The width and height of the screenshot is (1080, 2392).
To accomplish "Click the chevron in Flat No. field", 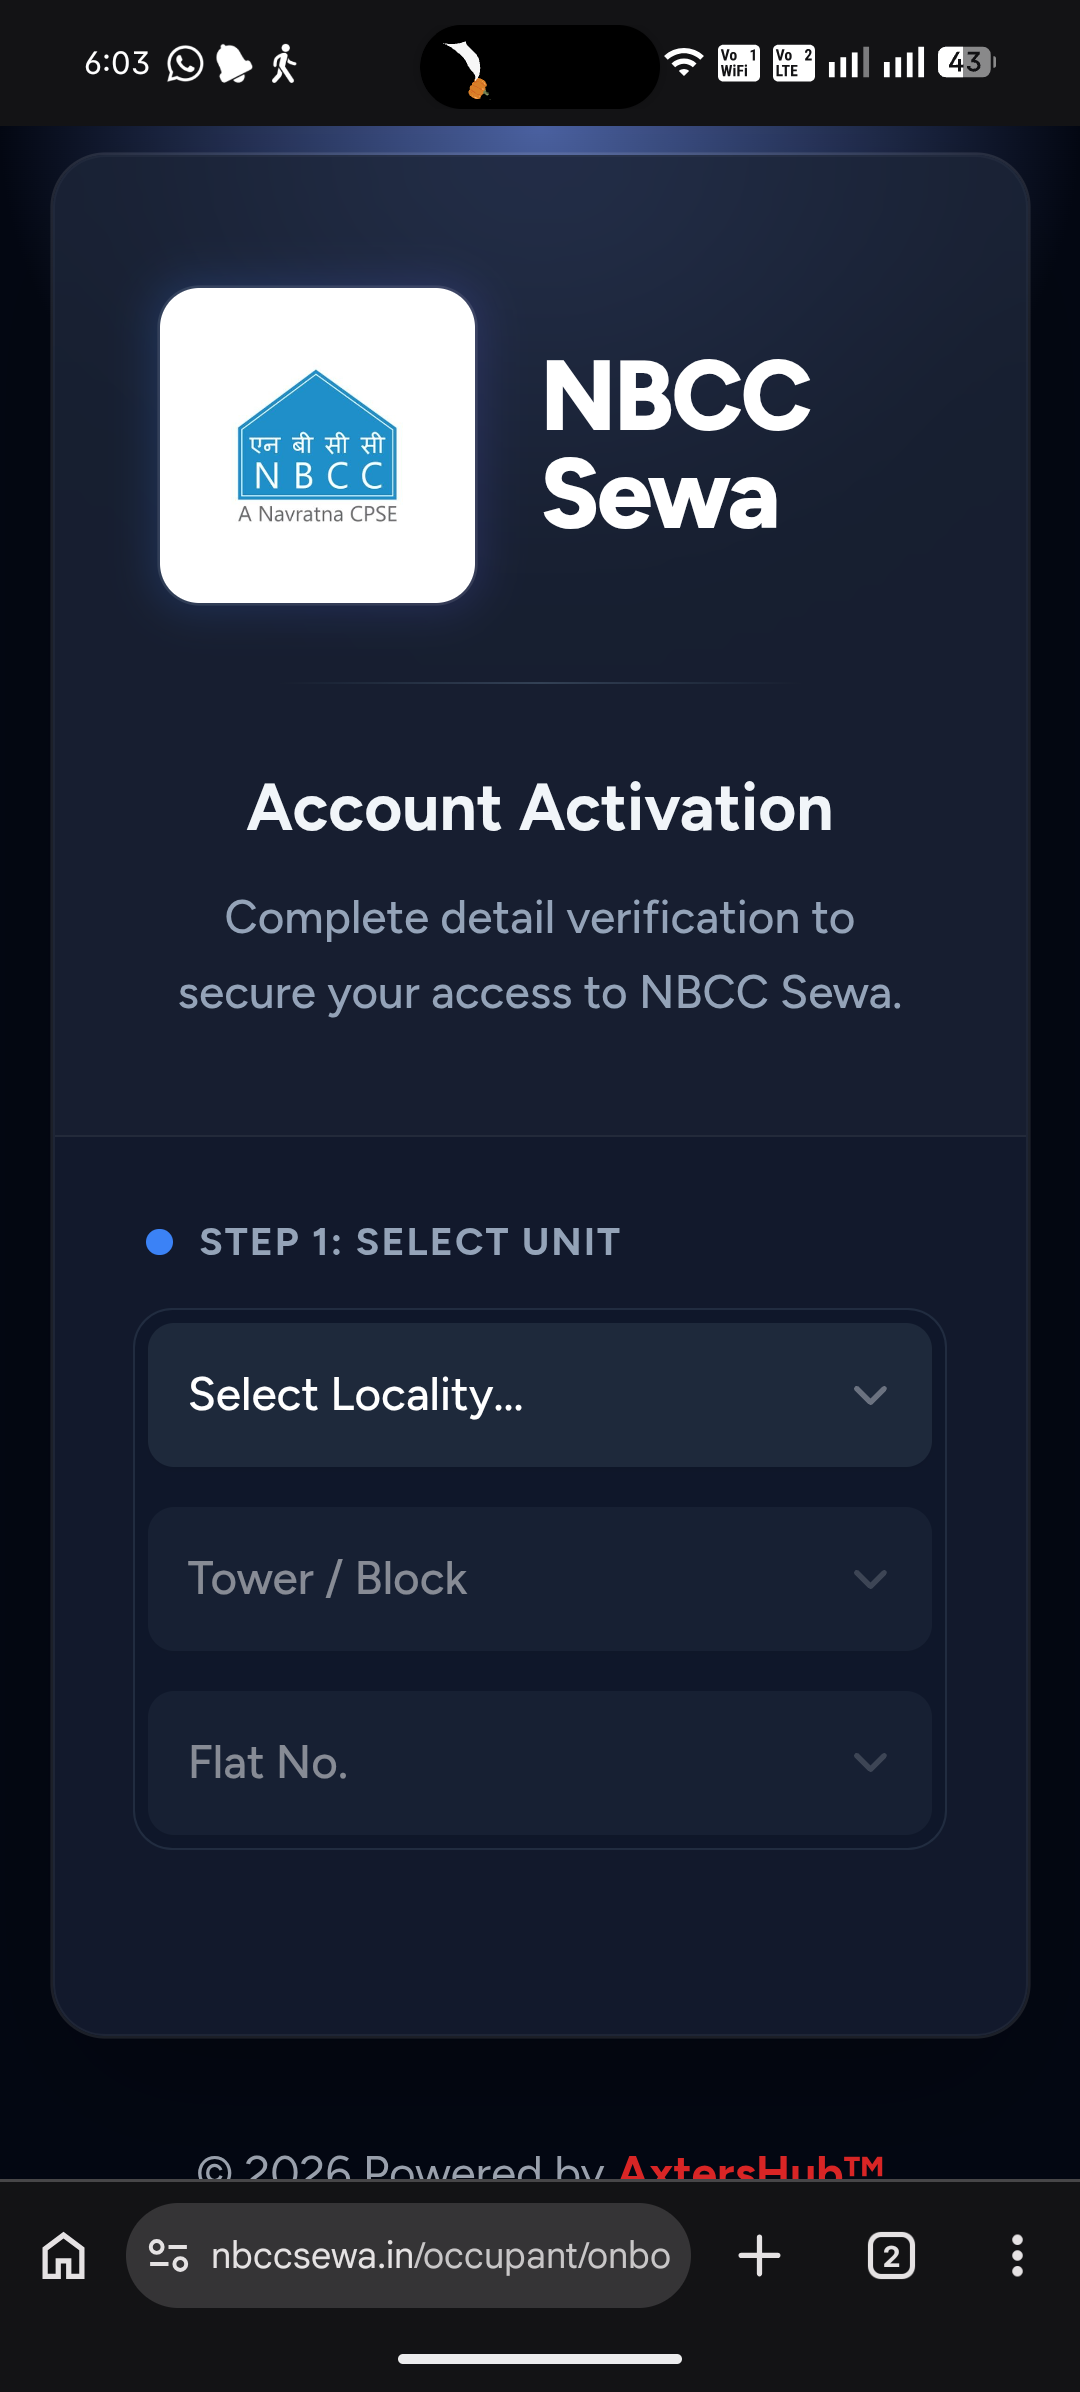I will (870, 1763).
